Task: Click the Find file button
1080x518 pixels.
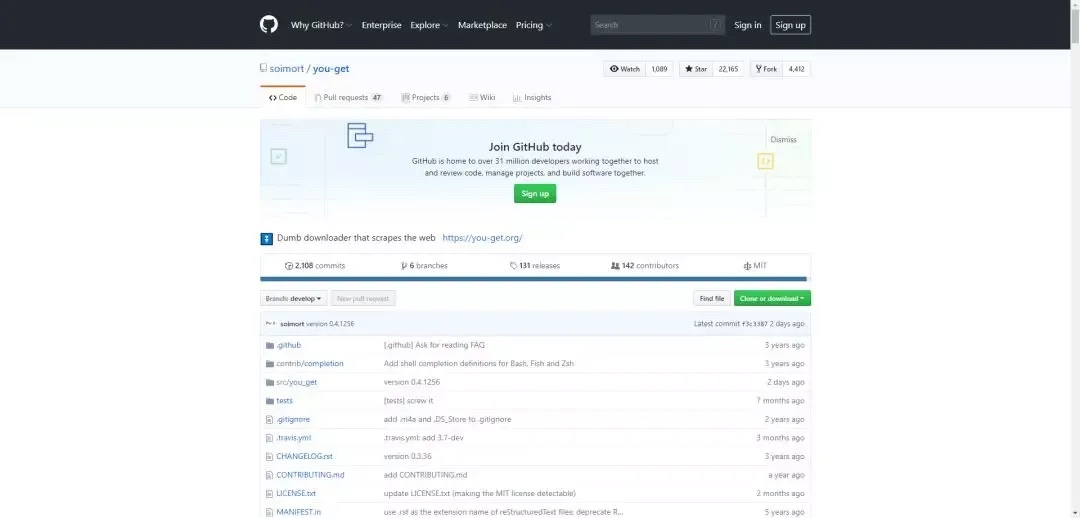Action: click(712, 299)
